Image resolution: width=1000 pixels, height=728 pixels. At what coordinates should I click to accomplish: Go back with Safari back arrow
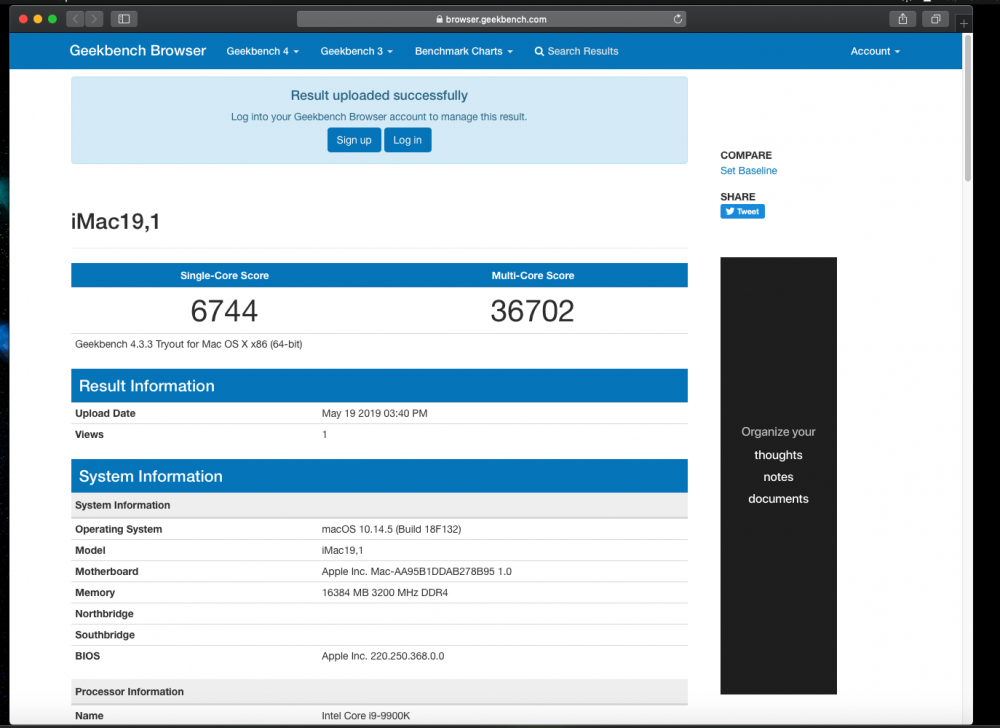(x=75, y=19)
